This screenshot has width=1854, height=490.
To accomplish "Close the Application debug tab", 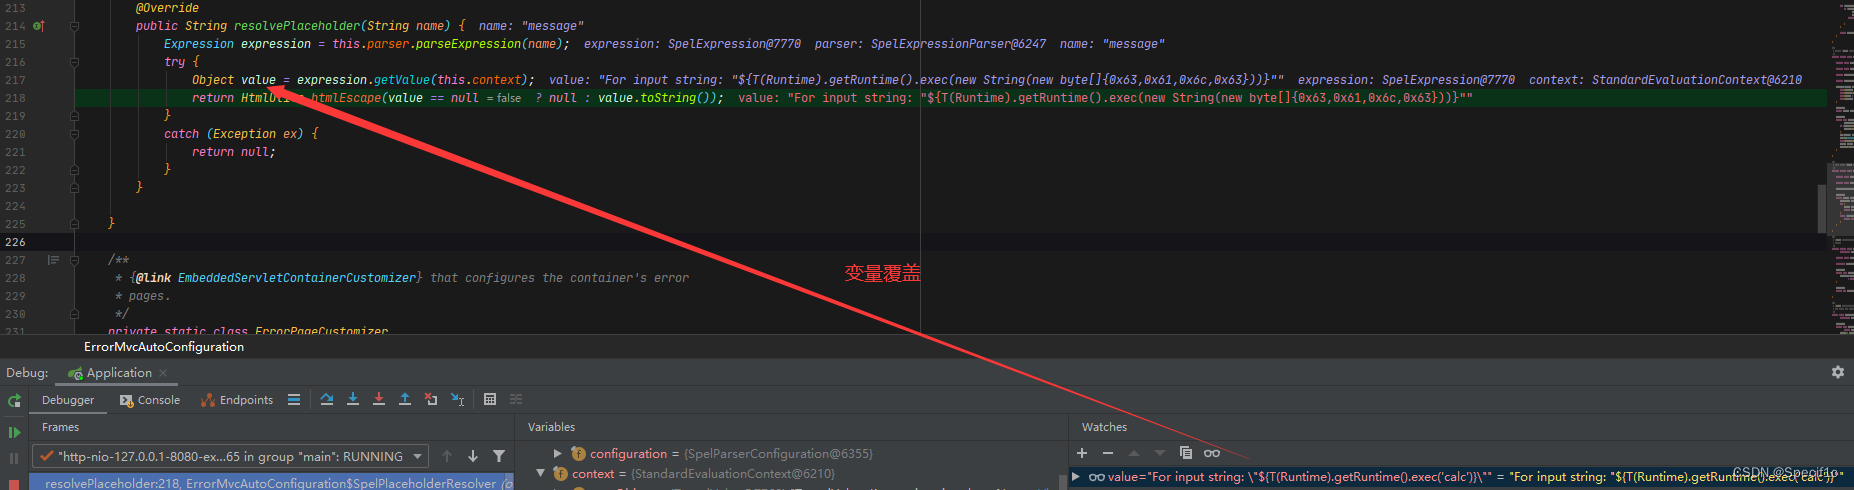I will pyautogui.click(x=163, y=373).
